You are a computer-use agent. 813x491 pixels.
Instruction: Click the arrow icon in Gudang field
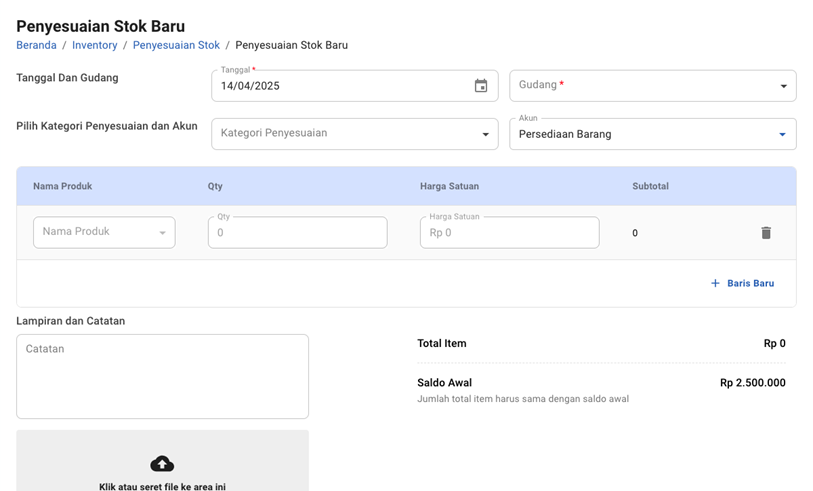(x=783, y=86)
